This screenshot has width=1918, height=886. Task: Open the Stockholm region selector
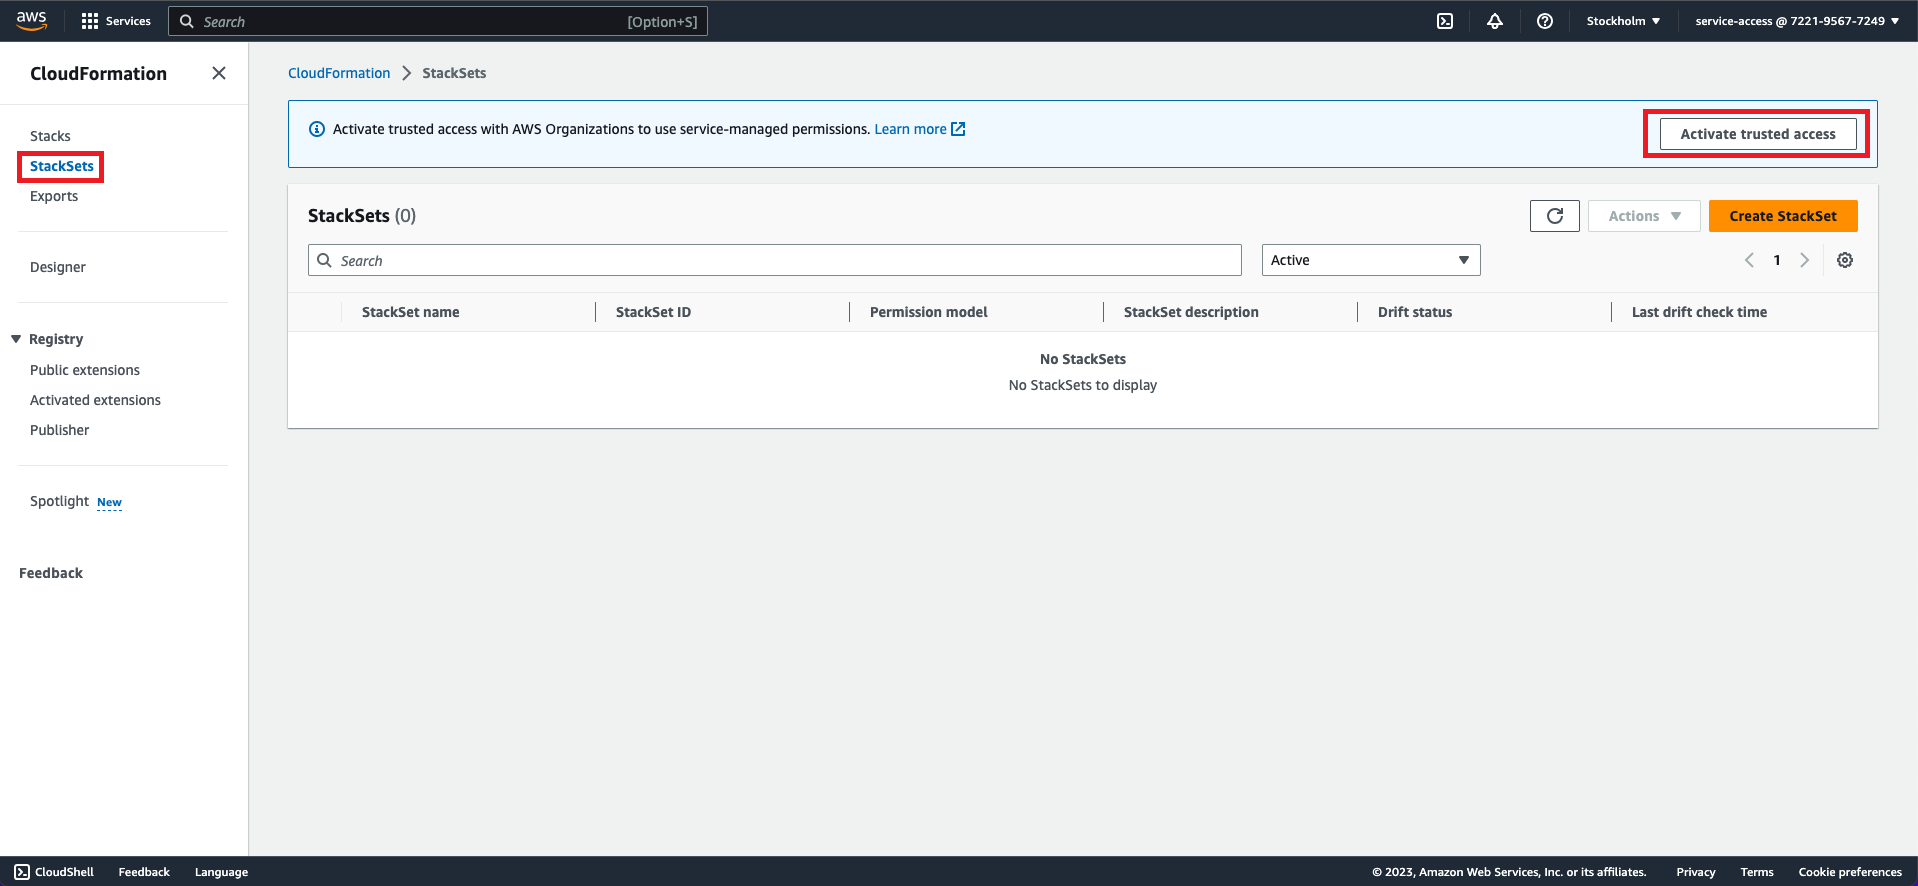tap(1623, 21)
